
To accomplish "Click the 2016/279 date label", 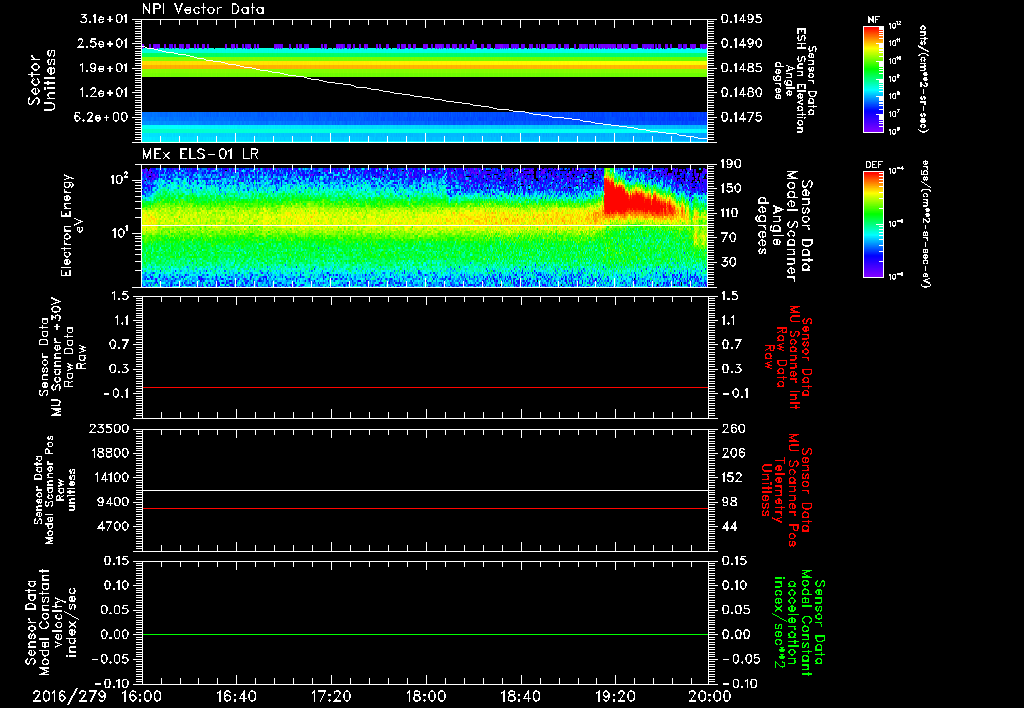I will [68, 695].
